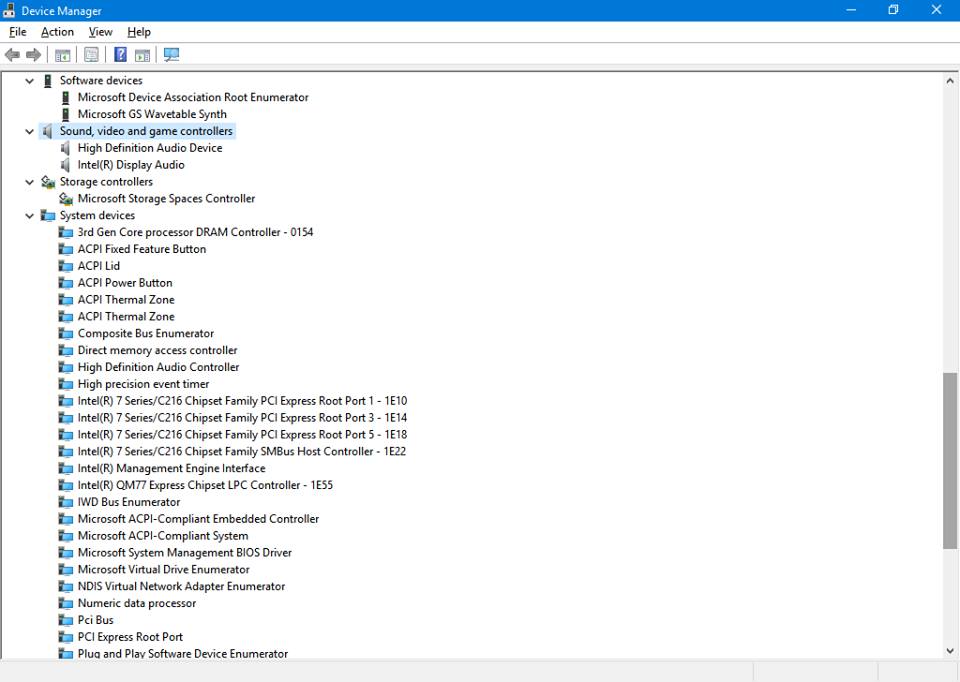Screen dimensions: 960x682
Task: Click the Software devices category icon
Action: click(x=48, y=80)
